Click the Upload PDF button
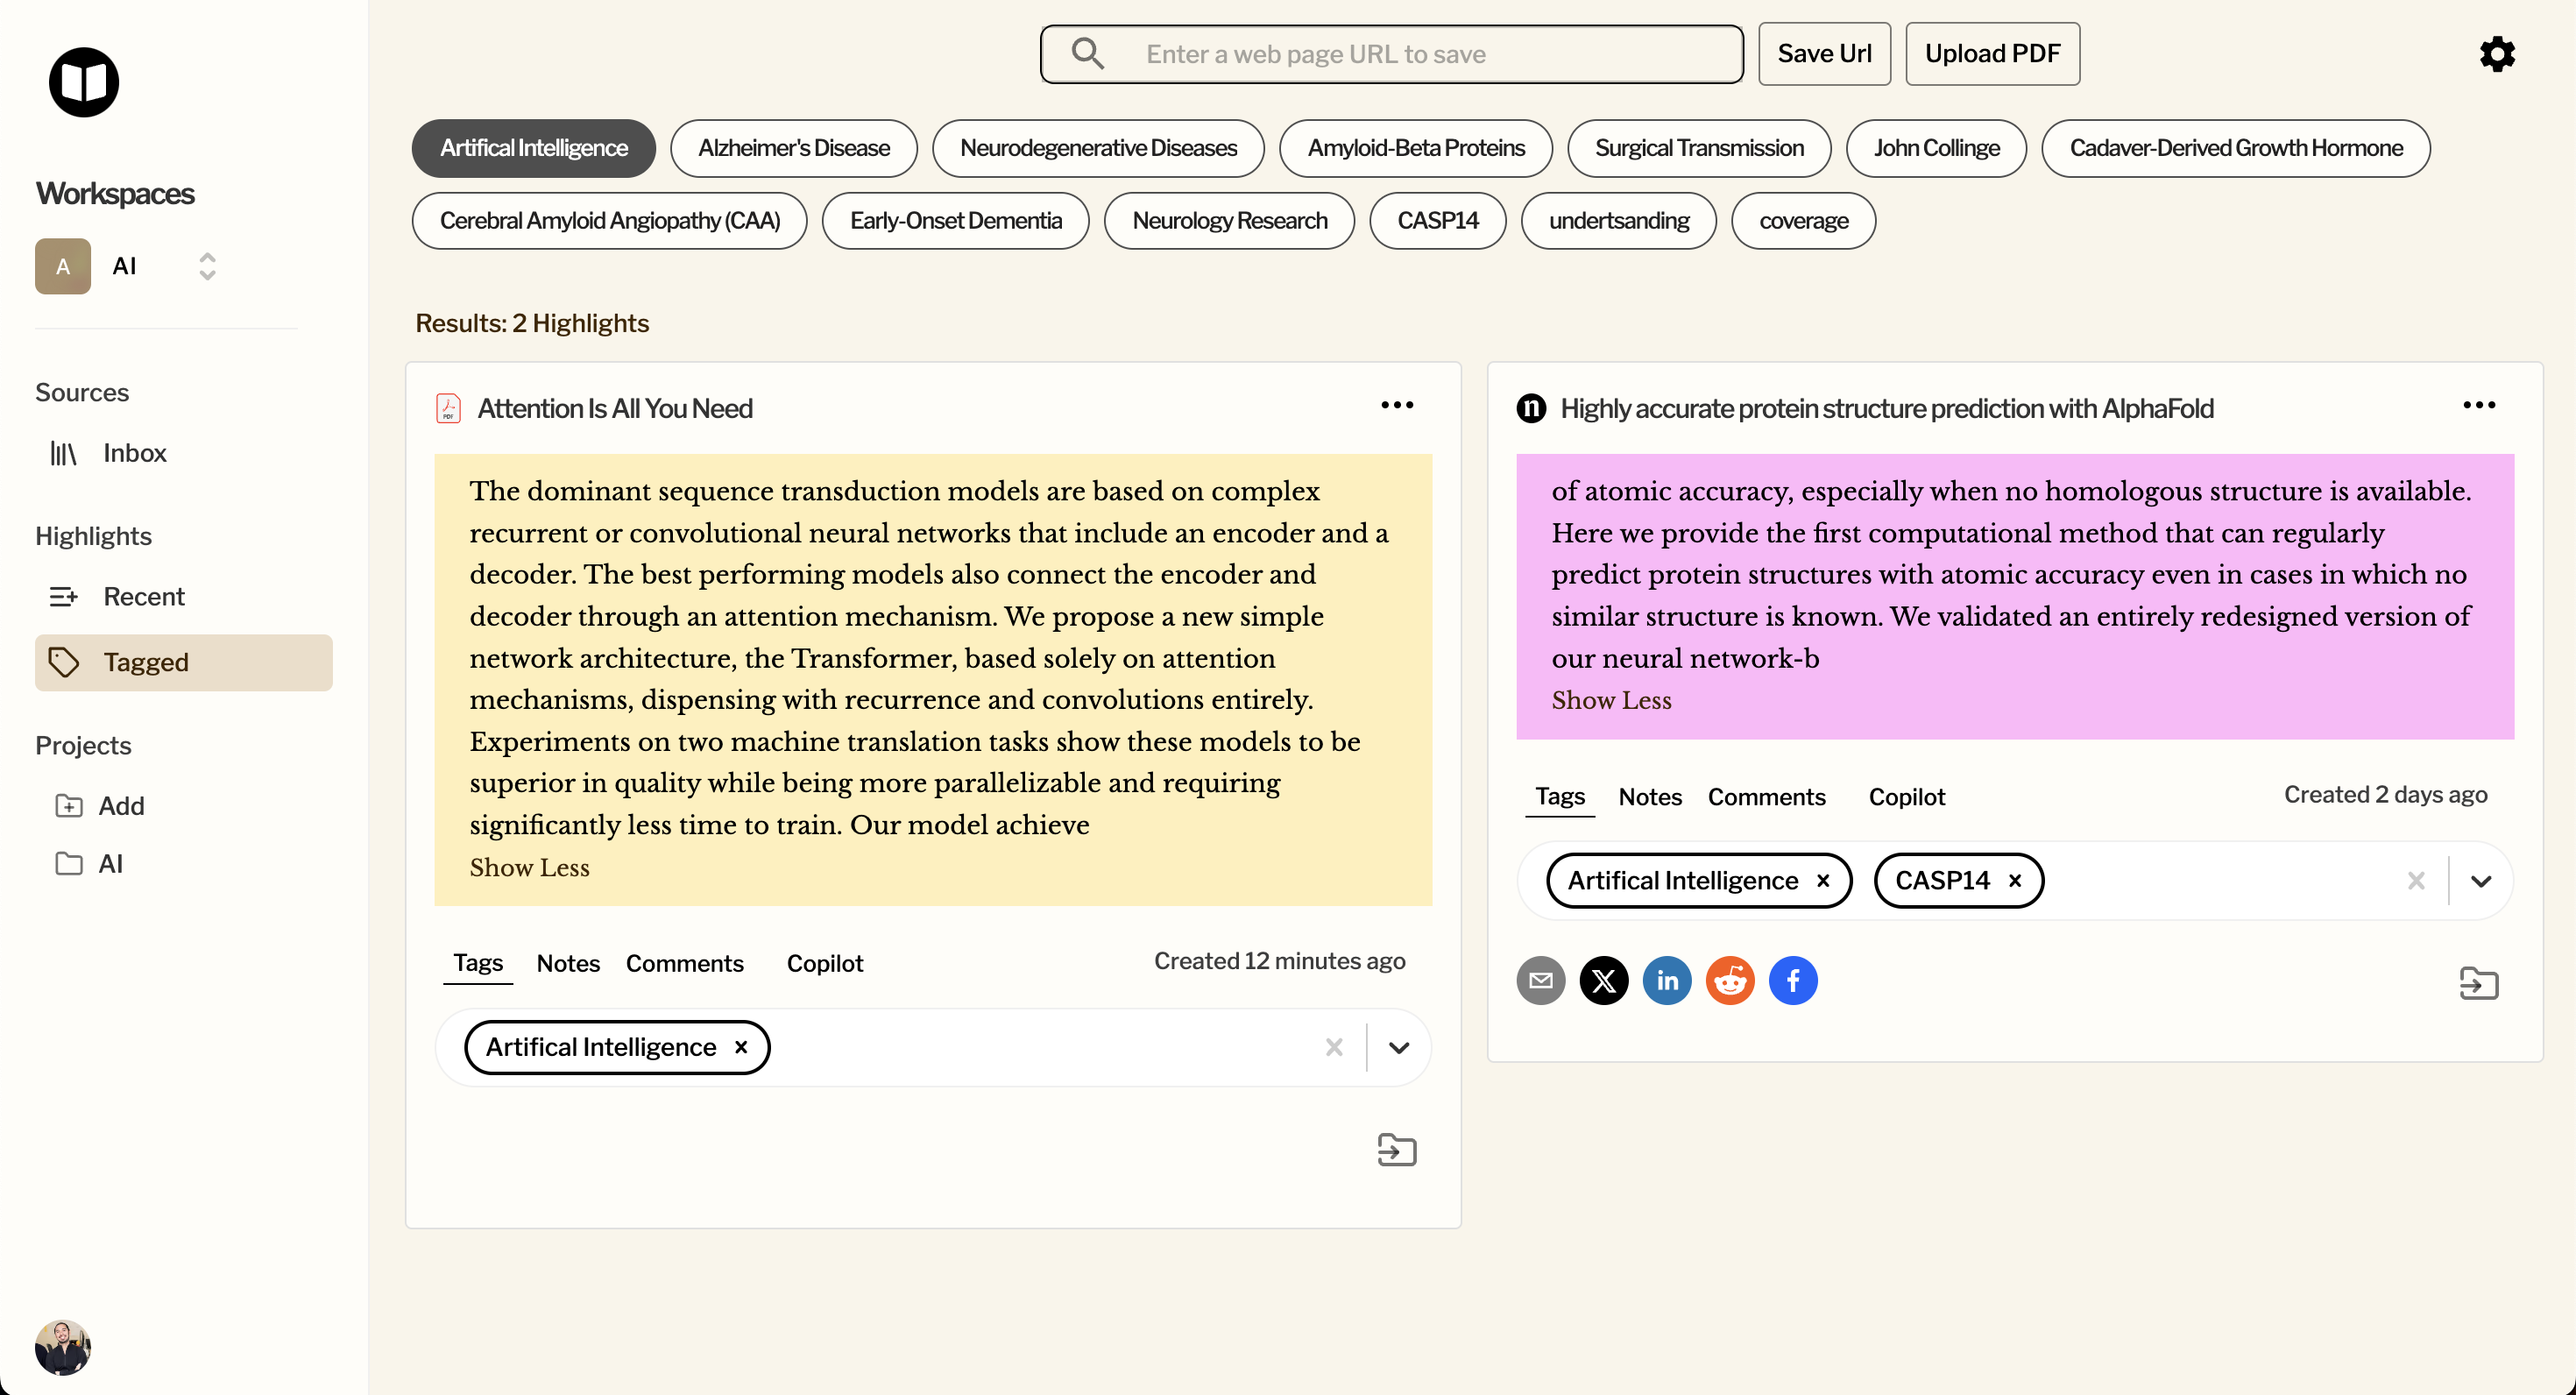Screen dimensions: 2576x1395 (1991, 54)
